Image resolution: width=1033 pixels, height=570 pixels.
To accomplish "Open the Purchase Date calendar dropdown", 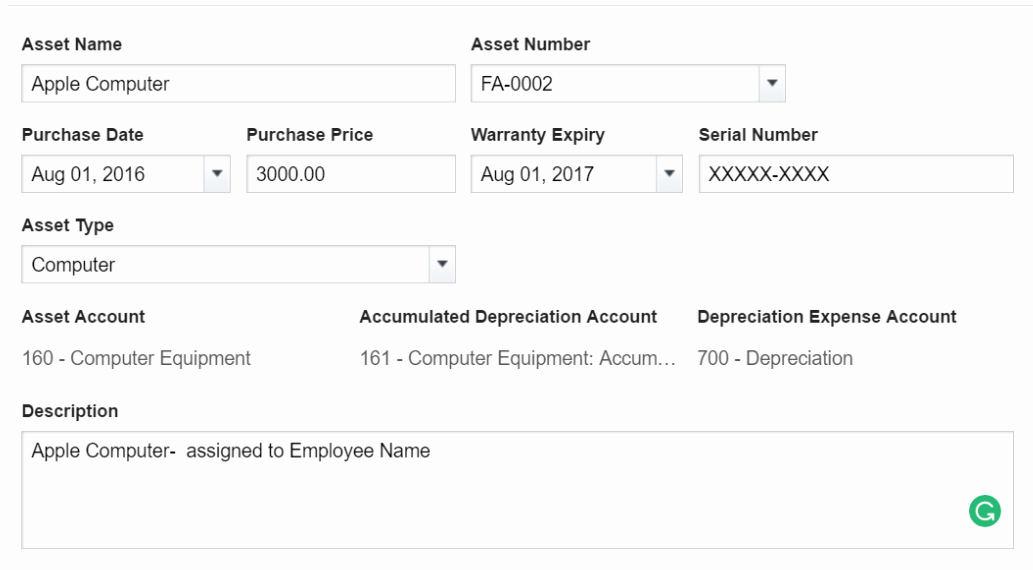I will [217, 174].
